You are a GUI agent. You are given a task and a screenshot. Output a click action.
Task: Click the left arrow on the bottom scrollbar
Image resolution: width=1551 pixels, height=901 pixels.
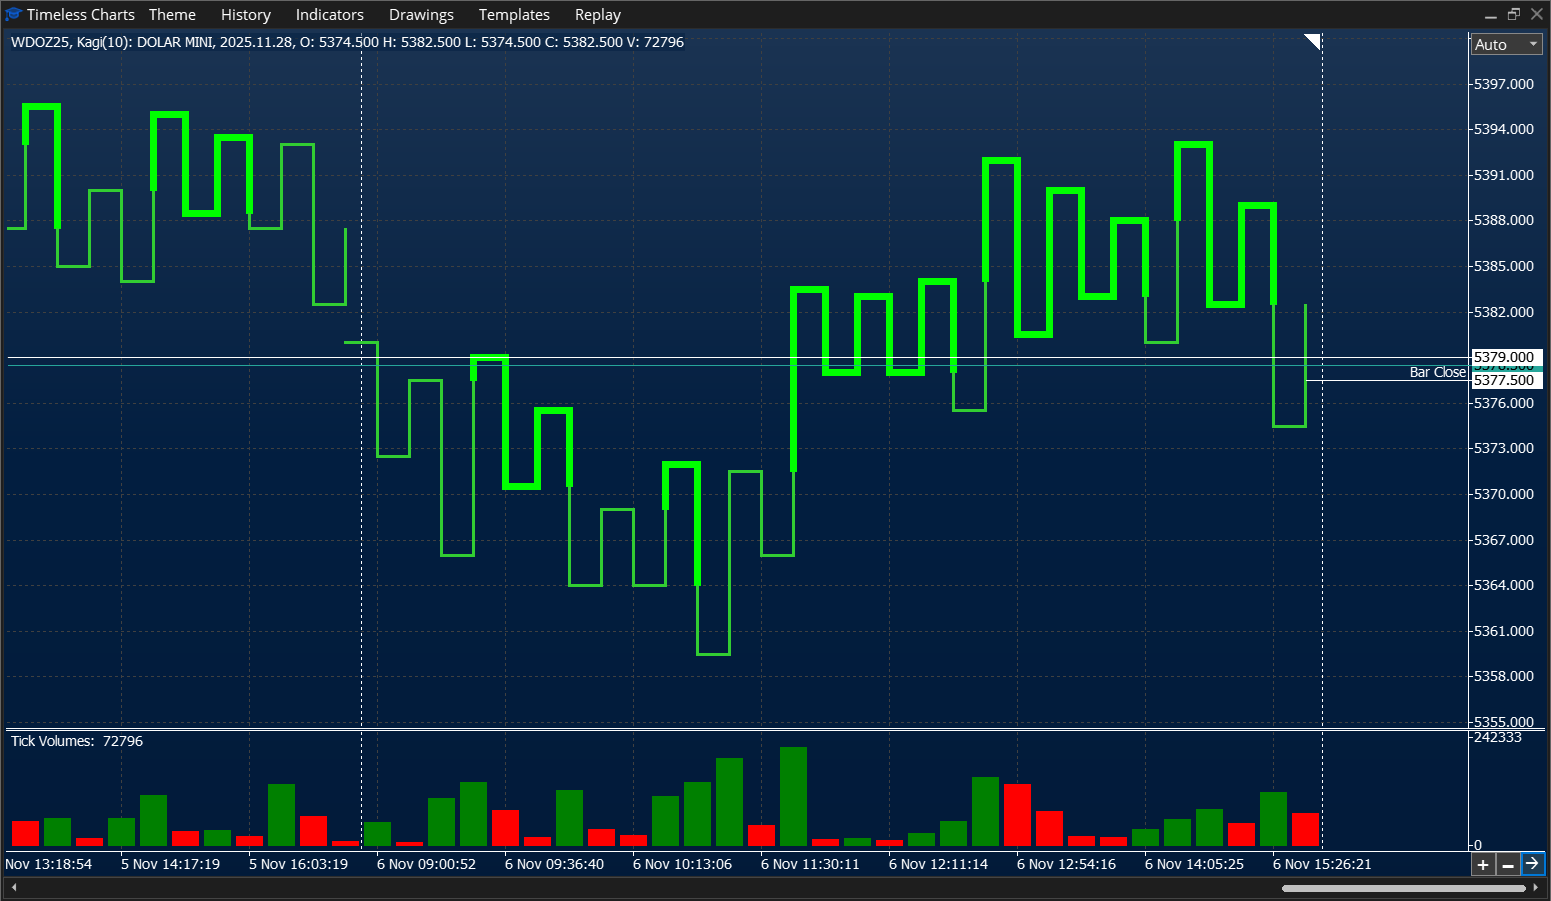(x=12, y=886)
